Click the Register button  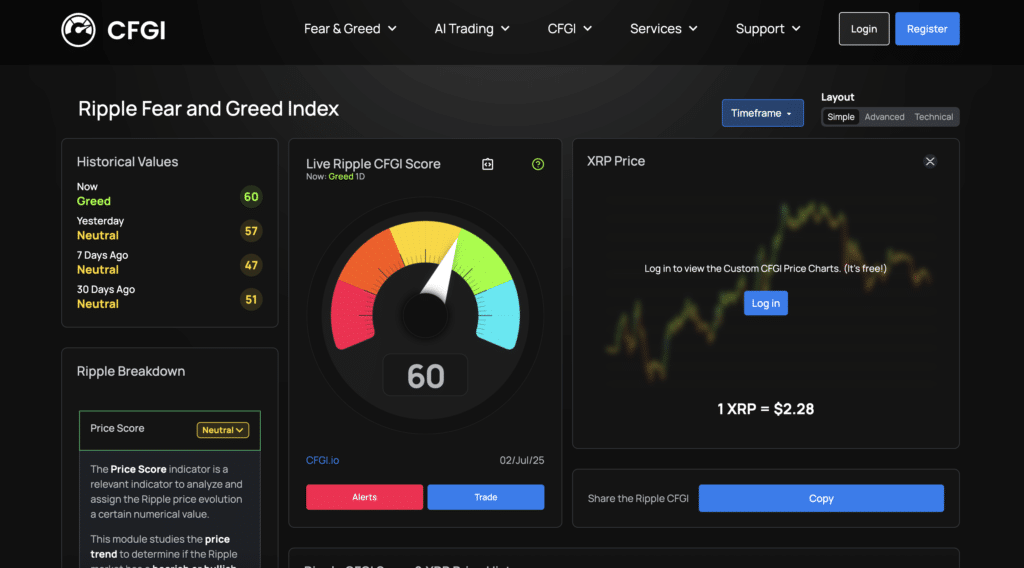(x=927, y=29)
